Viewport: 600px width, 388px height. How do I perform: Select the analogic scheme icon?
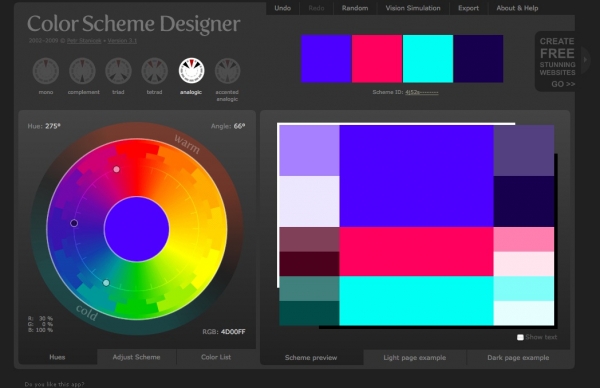191,70
